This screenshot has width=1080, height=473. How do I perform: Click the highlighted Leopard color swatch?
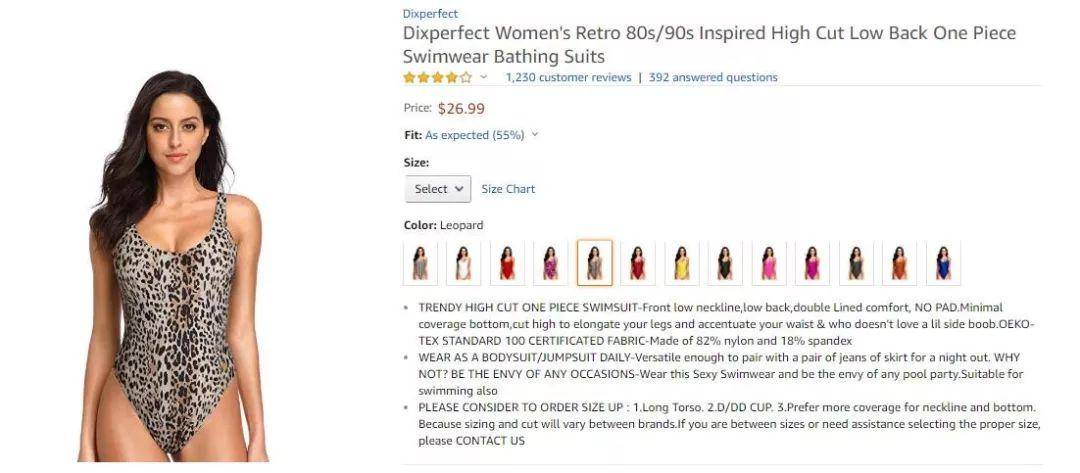point(594,263)
